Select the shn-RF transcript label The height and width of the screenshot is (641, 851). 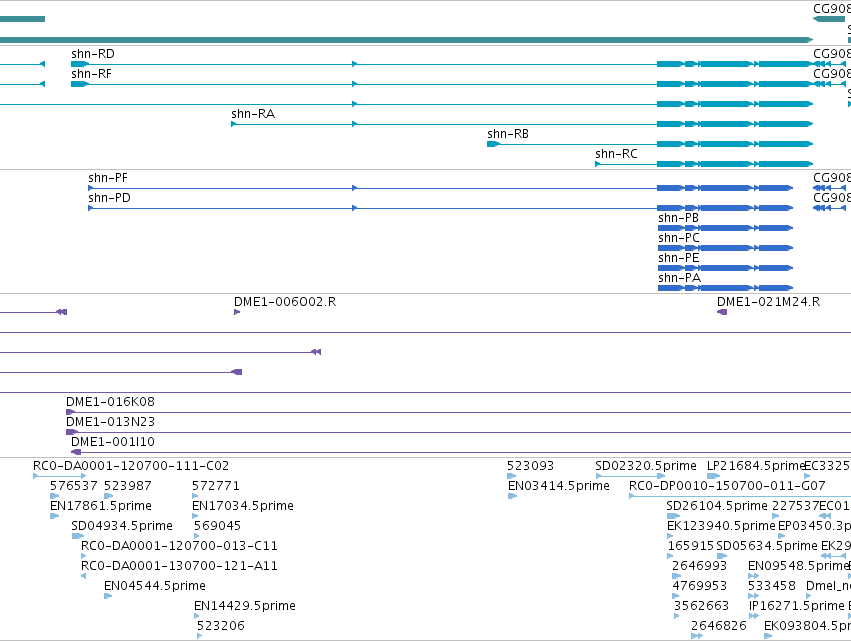tap(91, 74)
